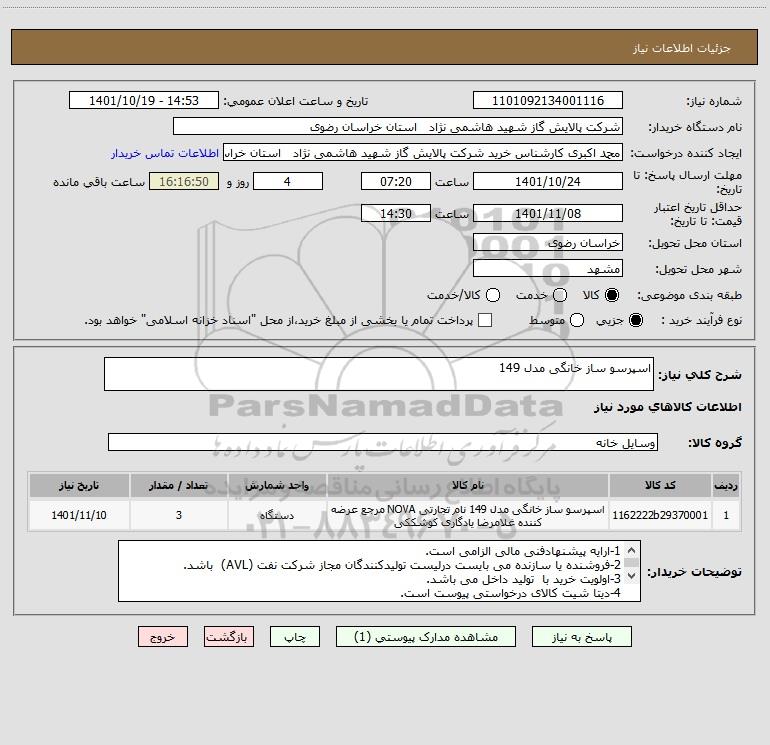
Task: Click the خروج exit button
Action: 163,636
